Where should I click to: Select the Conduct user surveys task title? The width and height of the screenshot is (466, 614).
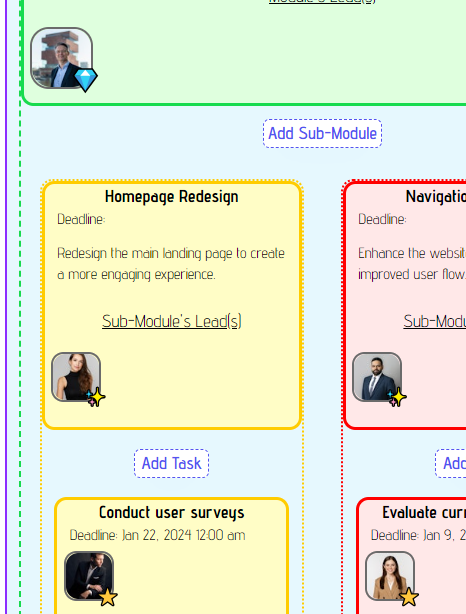point(172,513)
